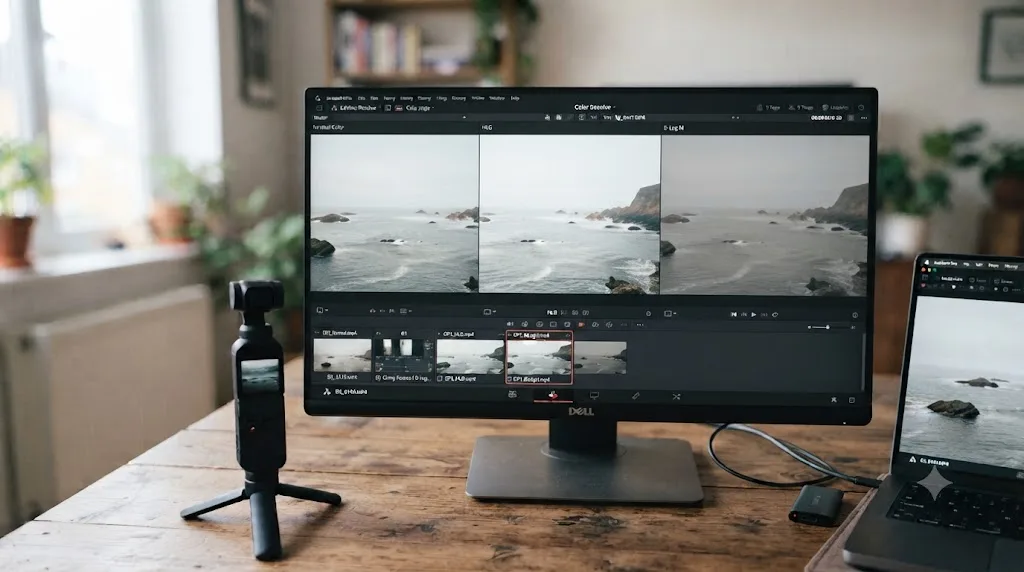Viewport: 1024px width, 572px height.
Task: Click the second labeled button in the top-right toolbar
Action: tap(801, 107)
